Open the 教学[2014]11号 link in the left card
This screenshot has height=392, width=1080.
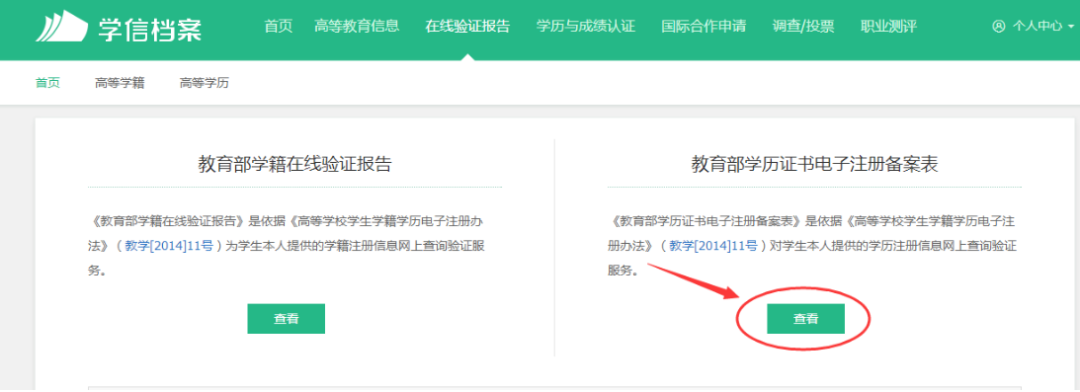tap(170, 246)
